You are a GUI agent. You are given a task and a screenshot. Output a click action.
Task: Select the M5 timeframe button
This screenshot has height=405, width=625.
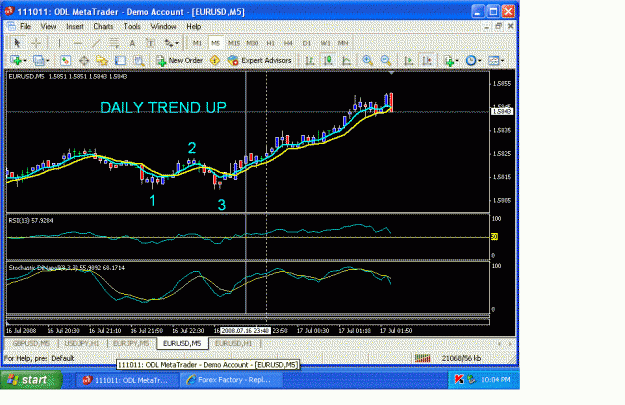tap(216, 43)
